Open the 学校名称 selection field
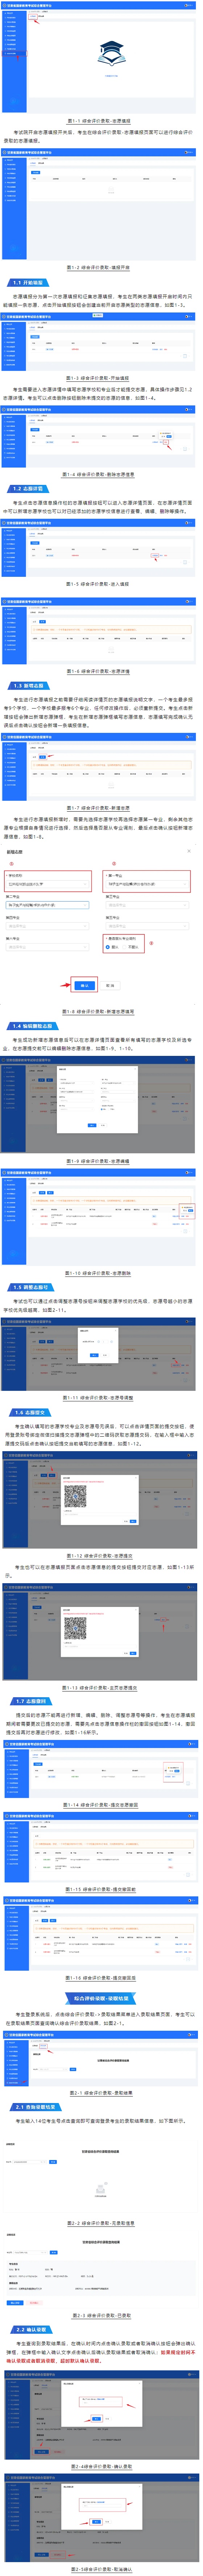 (48, 883)
